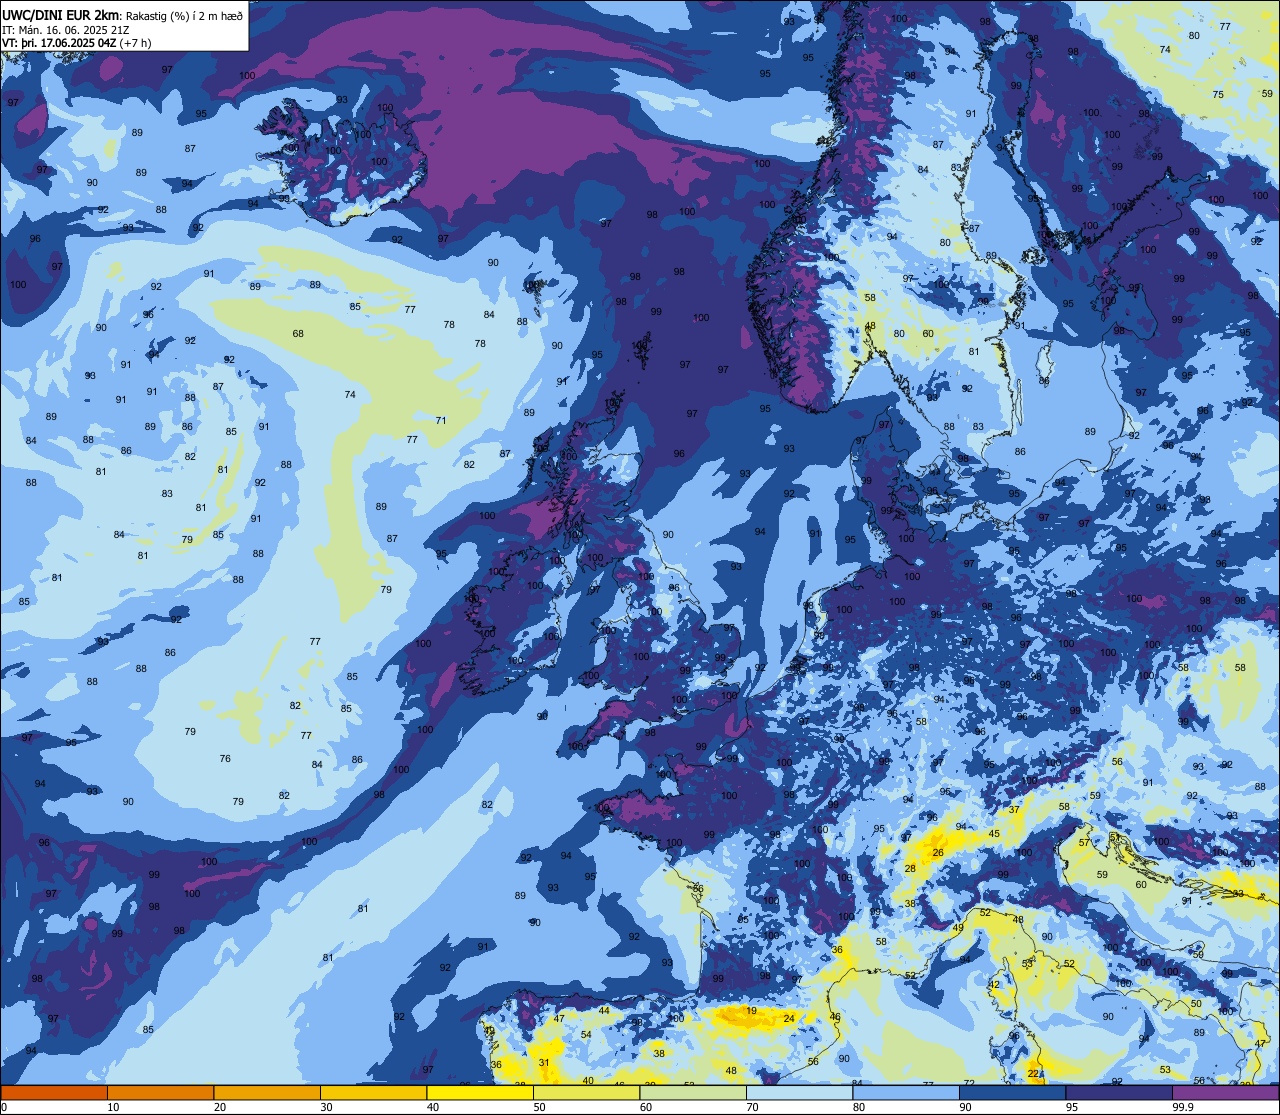
Task: Pick the indigo 95–99.9 legend swatch
Action: tap(1119, 1092)
